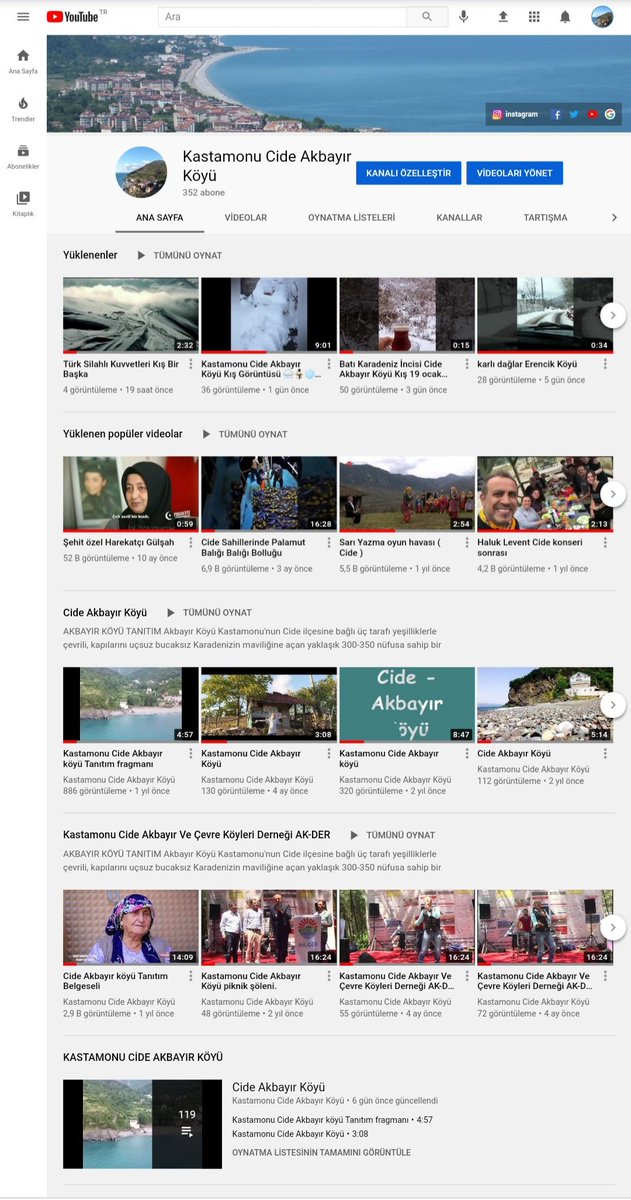Open Abonelikler in sidebar
The height and width of the screenshot is (1200, 631).
23,157
